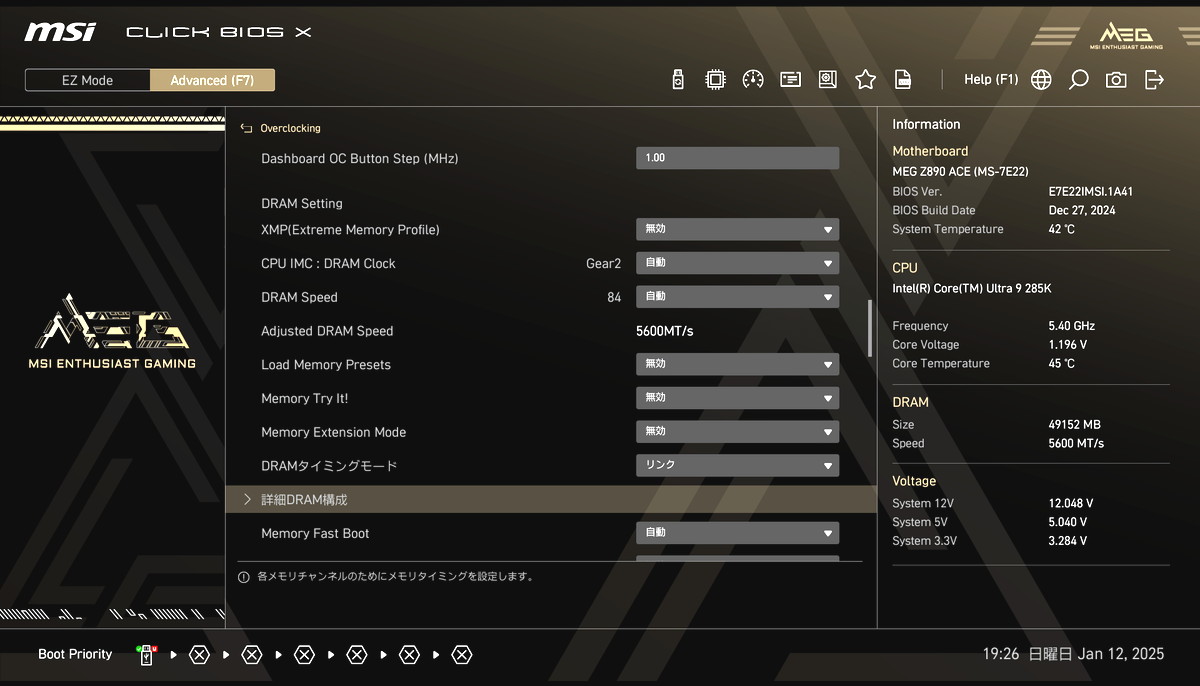The height and width of the screenshot is (686, 1200).
Task: Click the CPU chip icon in toolbar
Action: (x=715, y=80)
